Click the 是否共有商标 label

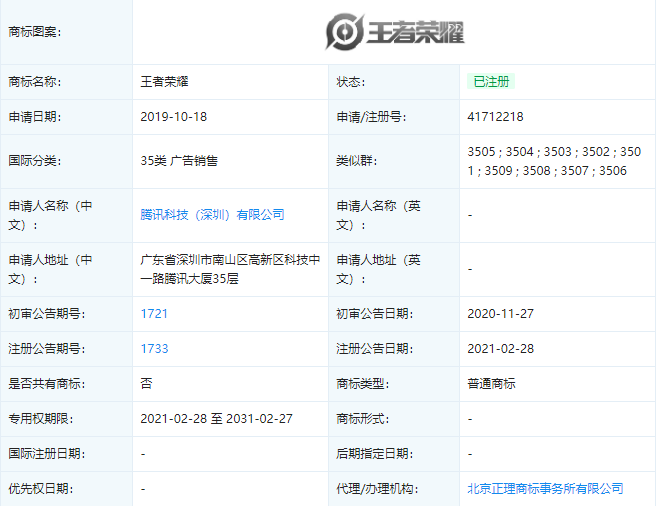[47, 384]
